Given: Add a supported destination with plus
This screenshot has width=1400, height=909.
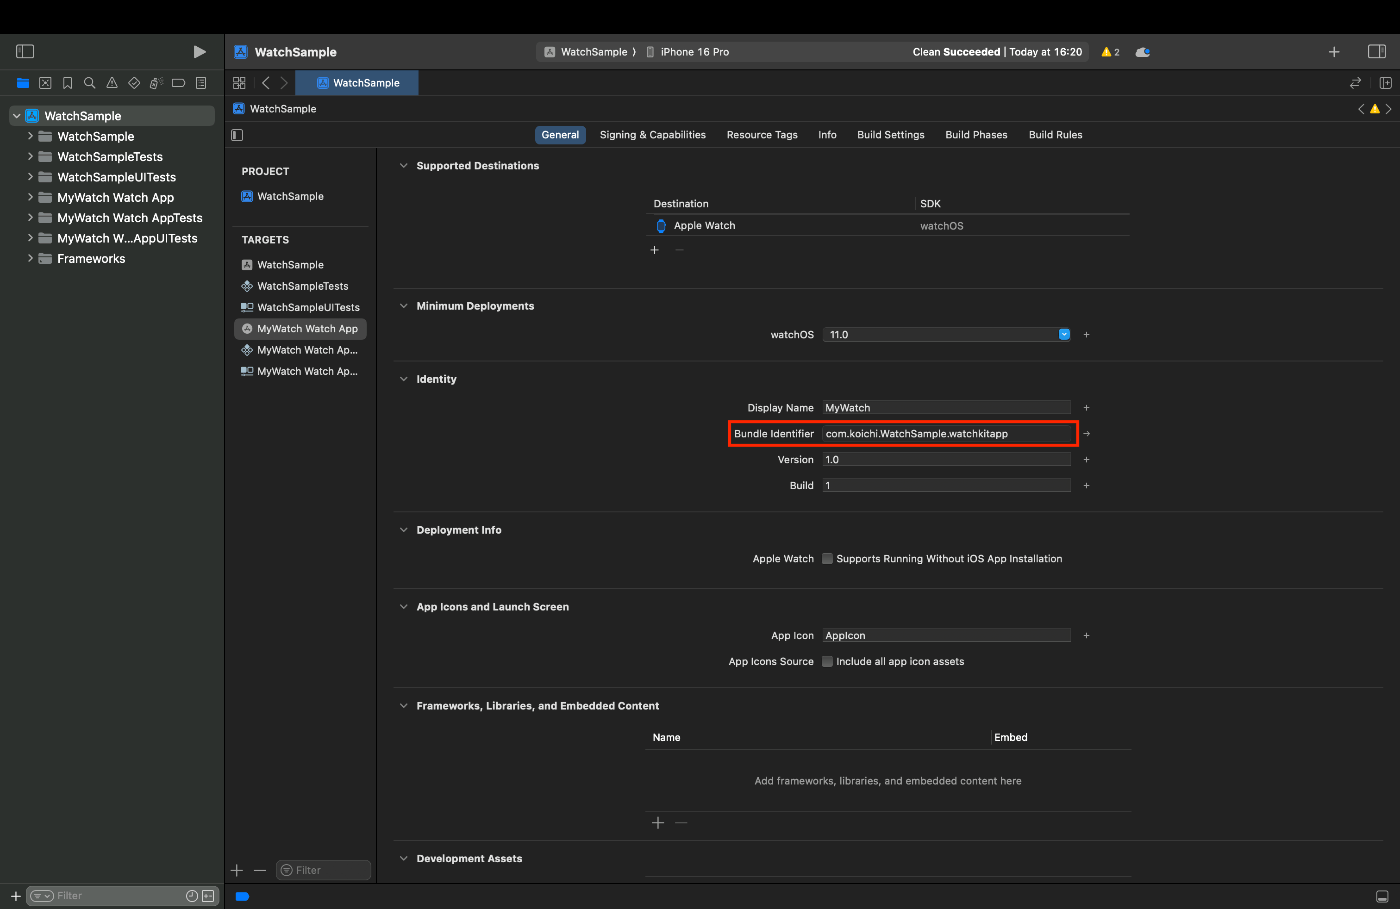Looking at the screenshot, I should [x=655, y=250].
